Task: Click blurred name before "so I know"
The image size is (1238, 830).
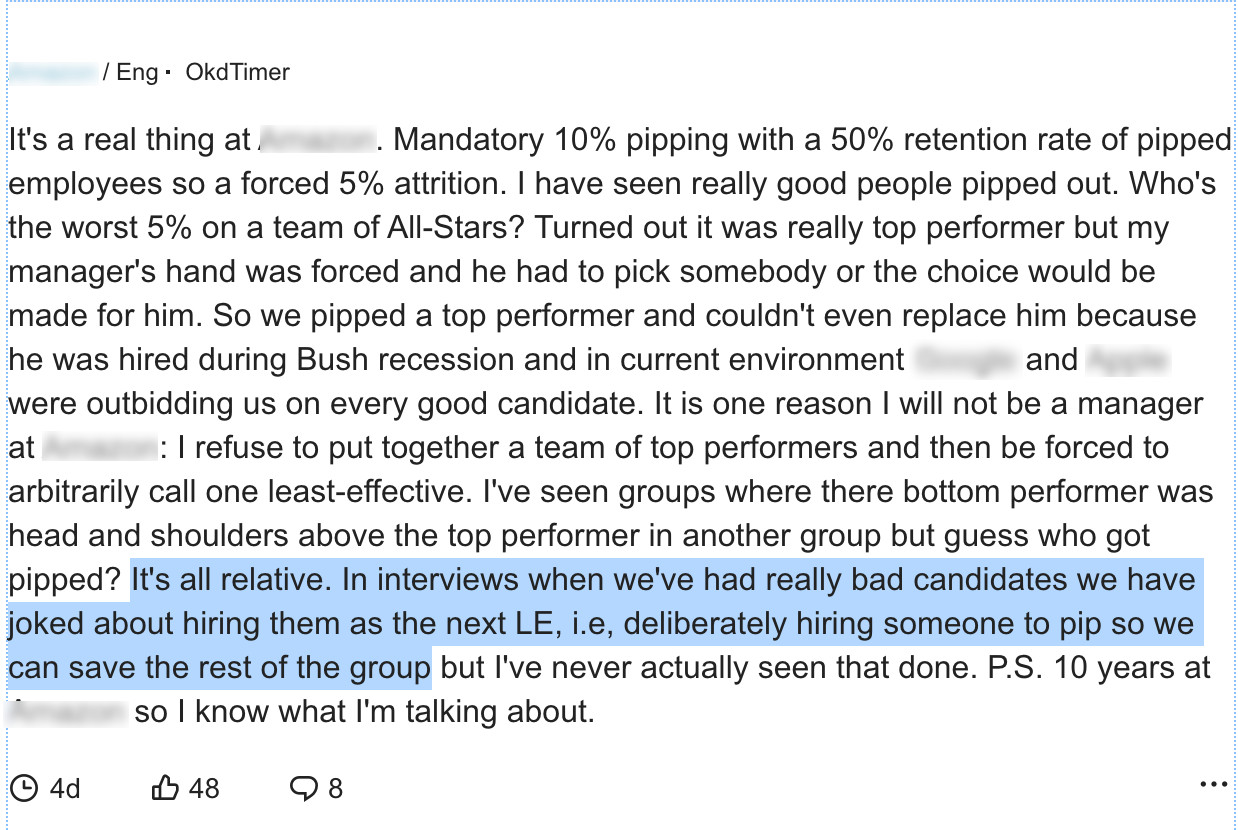Action: click(x=68, y=711)
